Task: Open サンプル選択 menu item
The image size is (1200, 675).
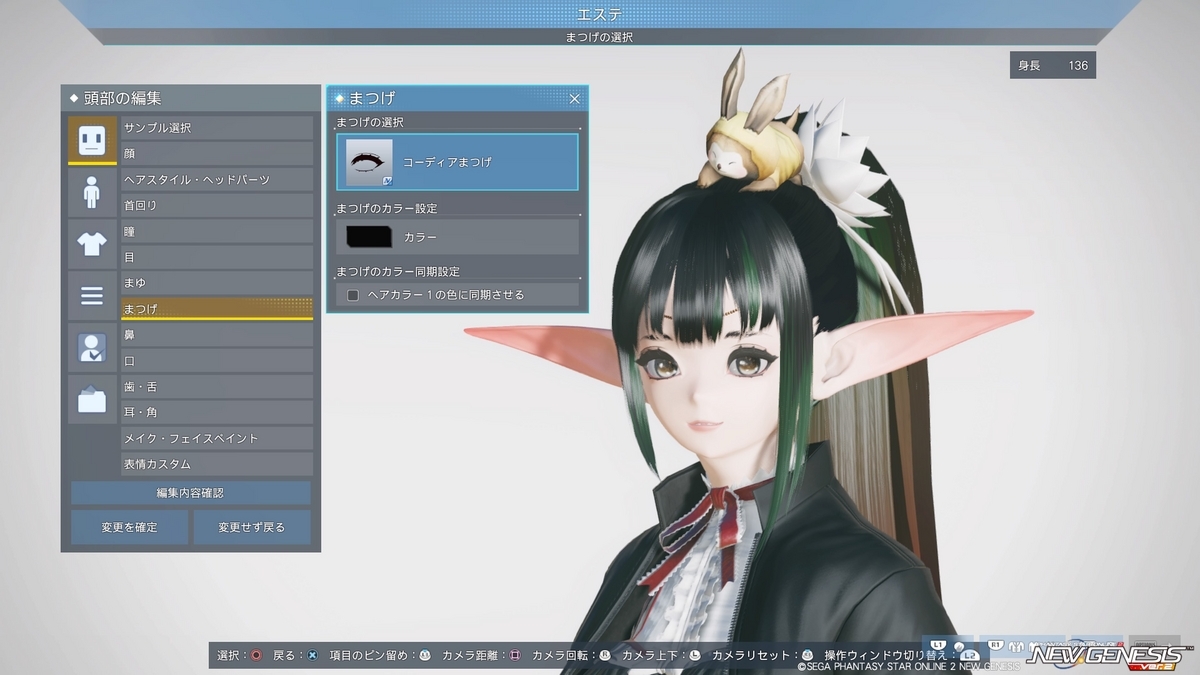Action: coord(217,128)
